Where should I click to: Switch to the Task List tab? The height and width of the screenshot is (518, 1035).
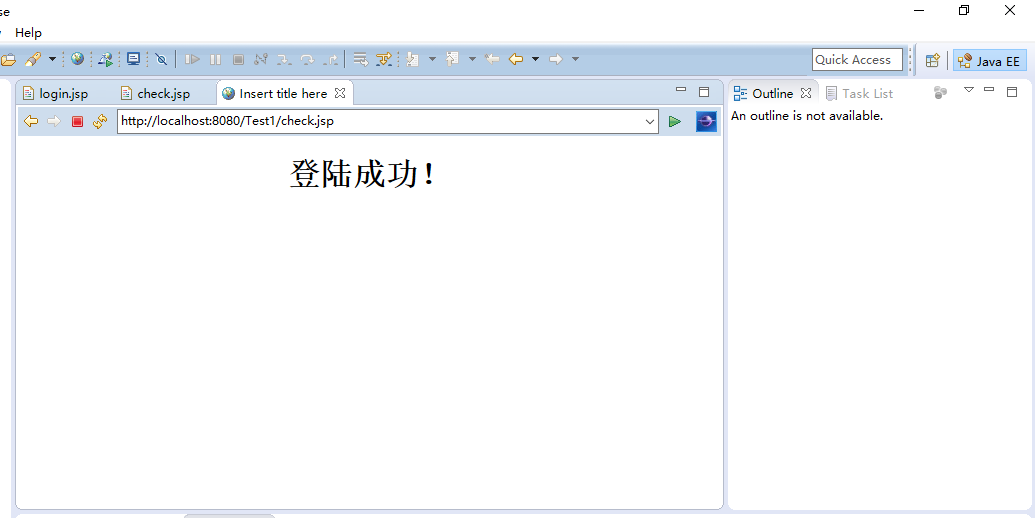859,94
